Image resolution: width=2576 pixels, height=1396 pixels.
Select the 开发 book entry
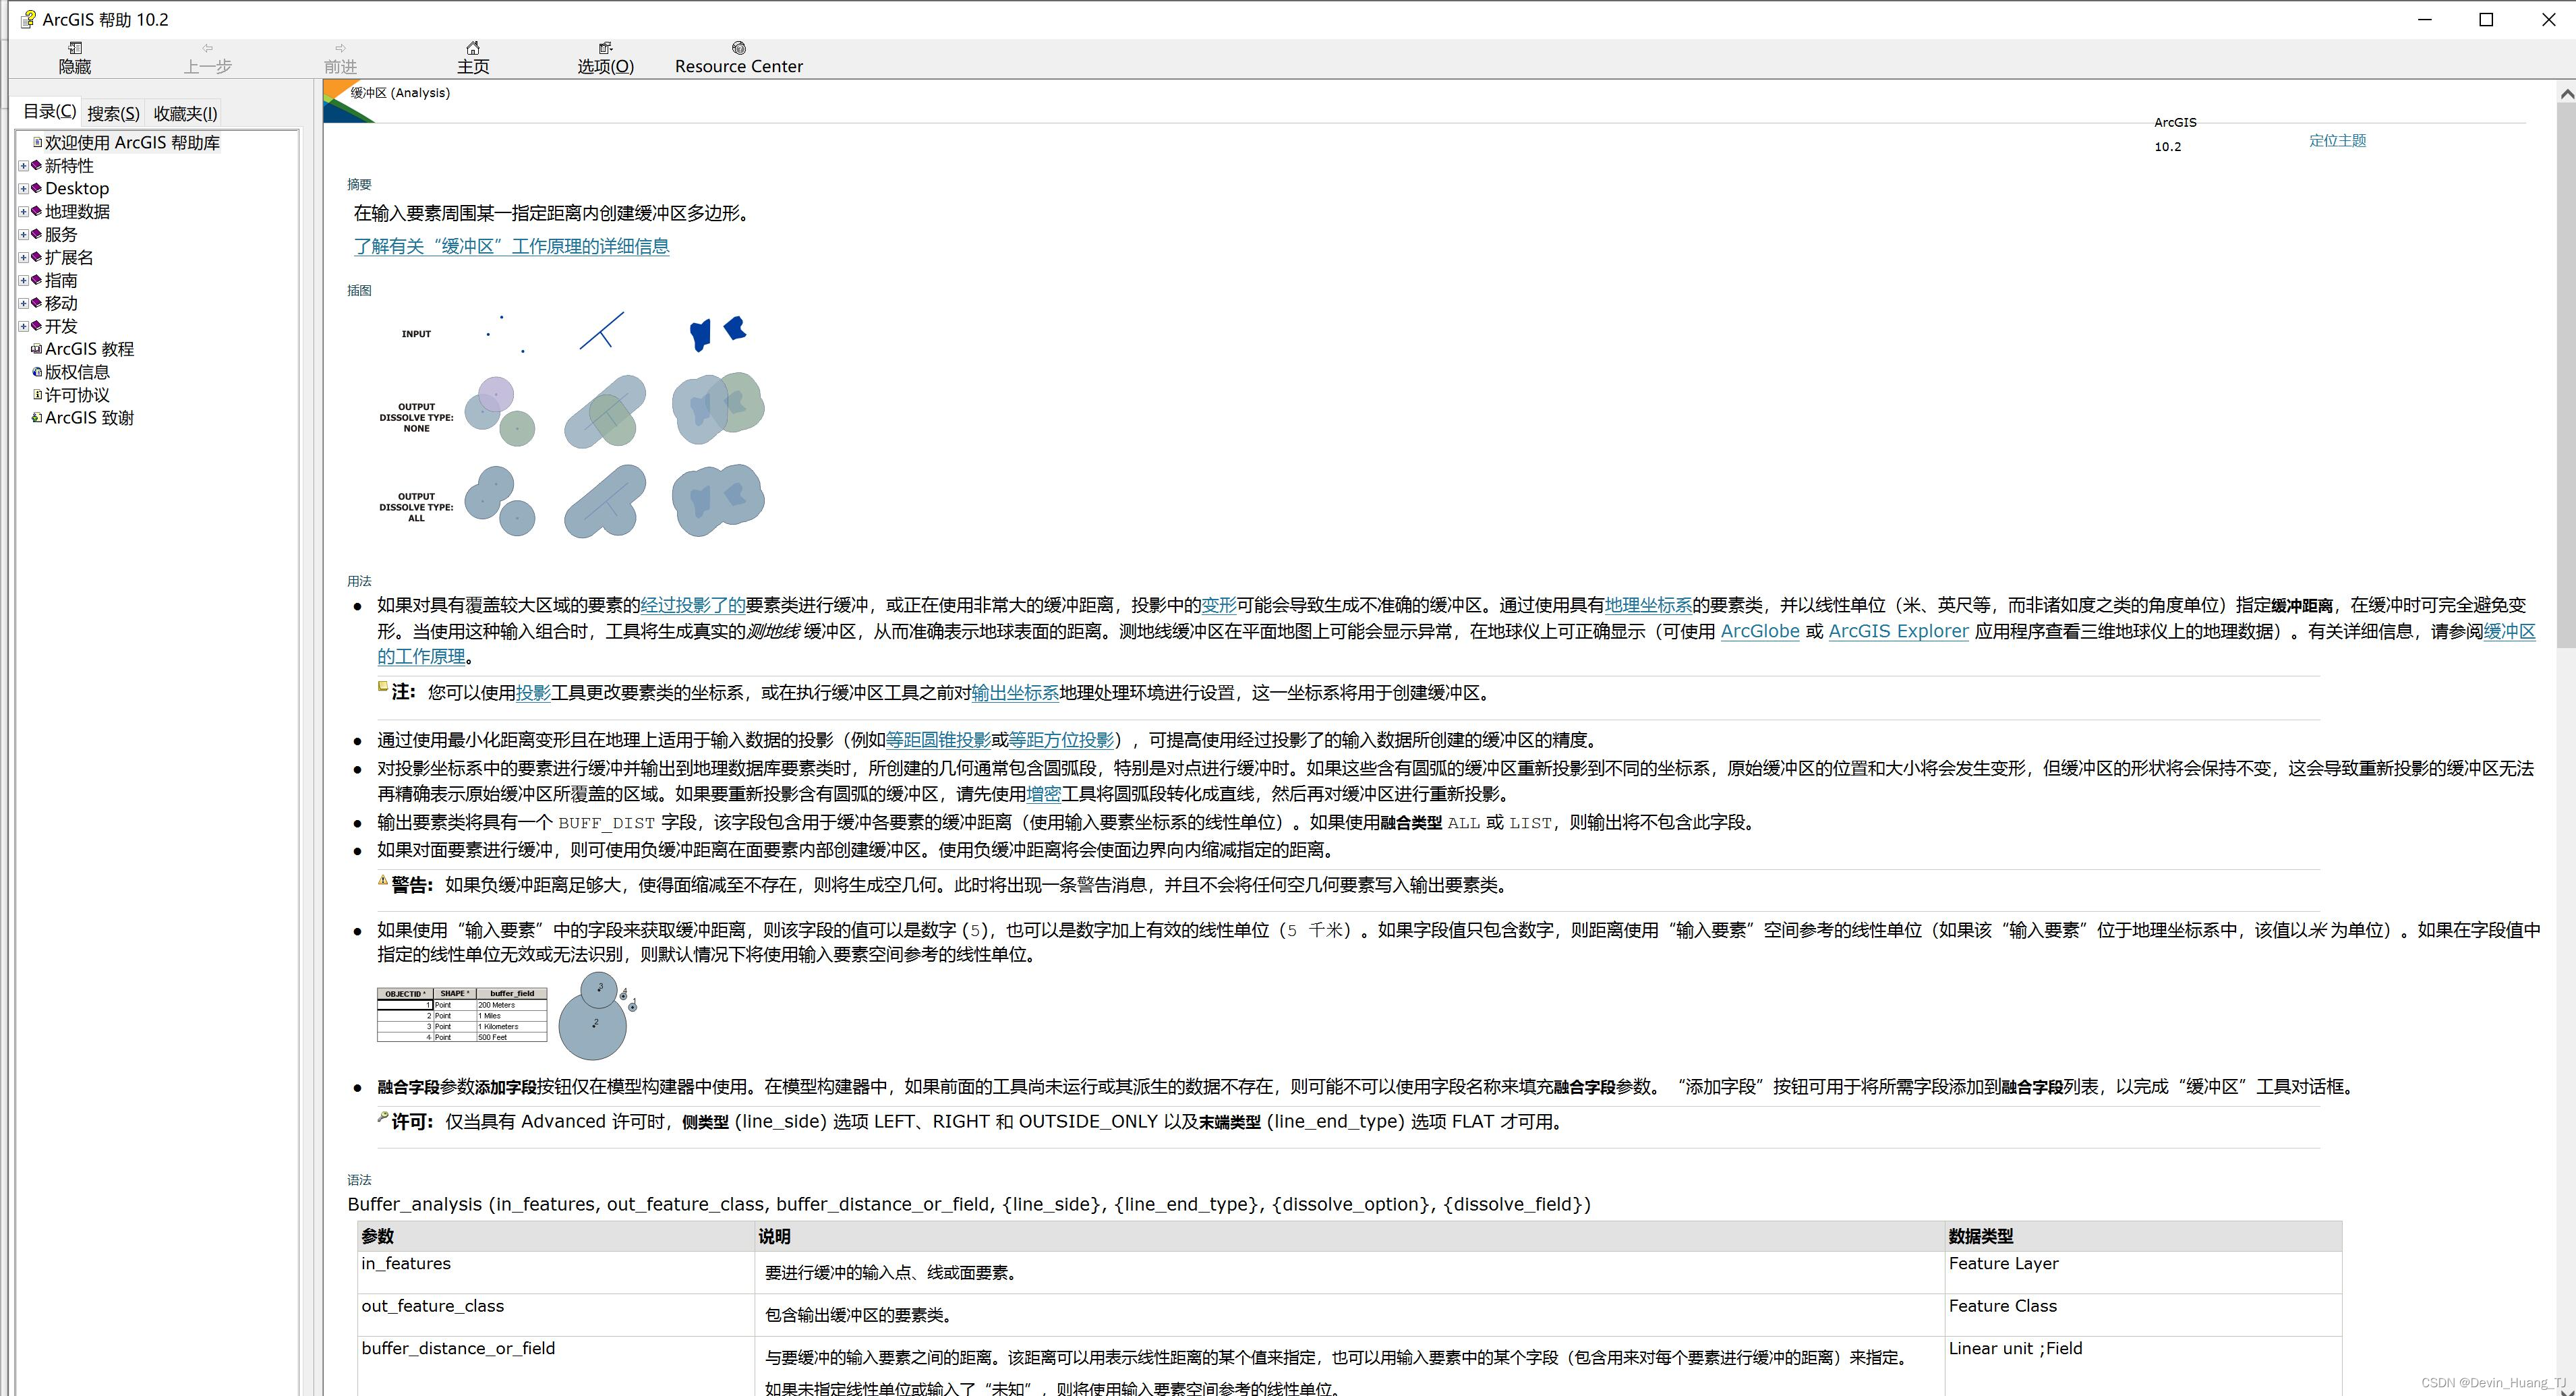pyautogui.click(x=60, y=327)
